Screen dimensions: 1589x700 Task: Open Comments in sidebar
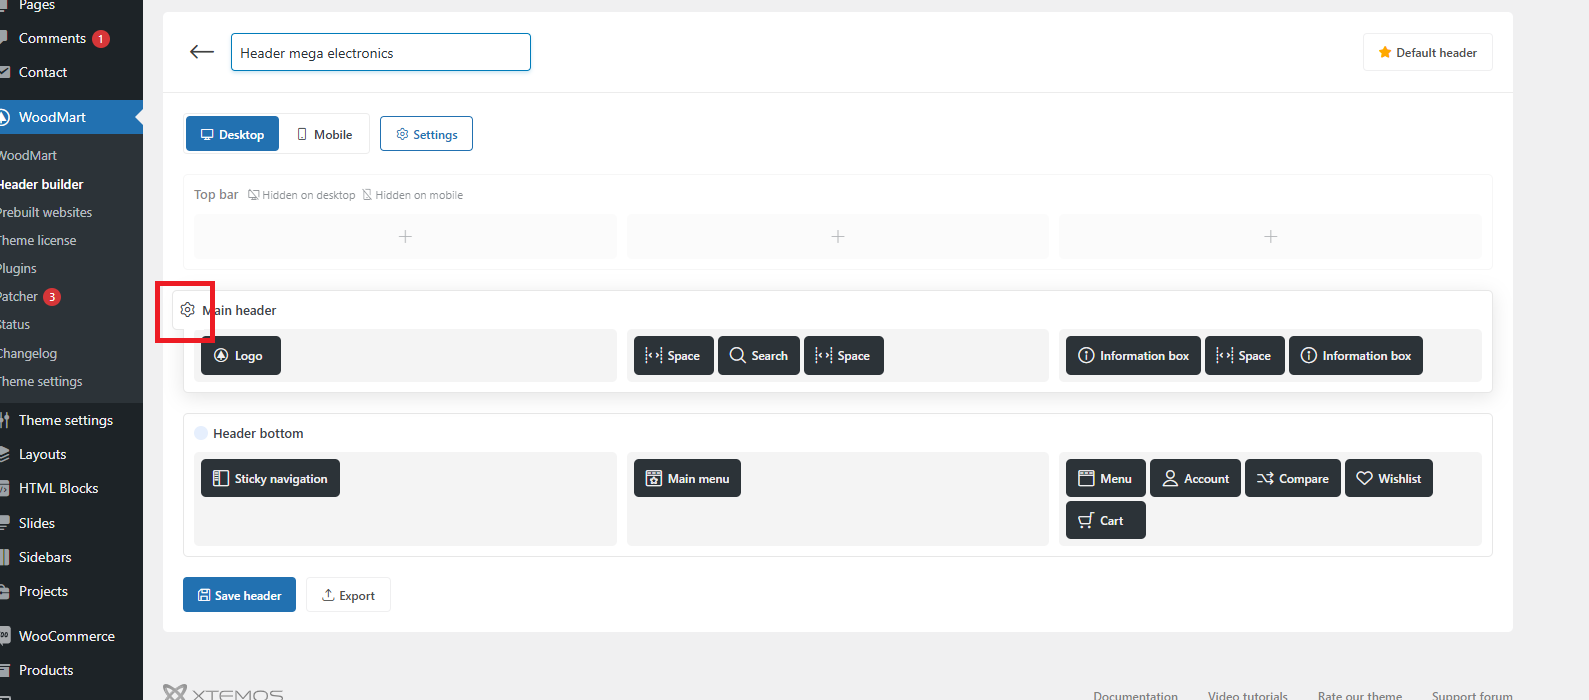click(52, 38)
